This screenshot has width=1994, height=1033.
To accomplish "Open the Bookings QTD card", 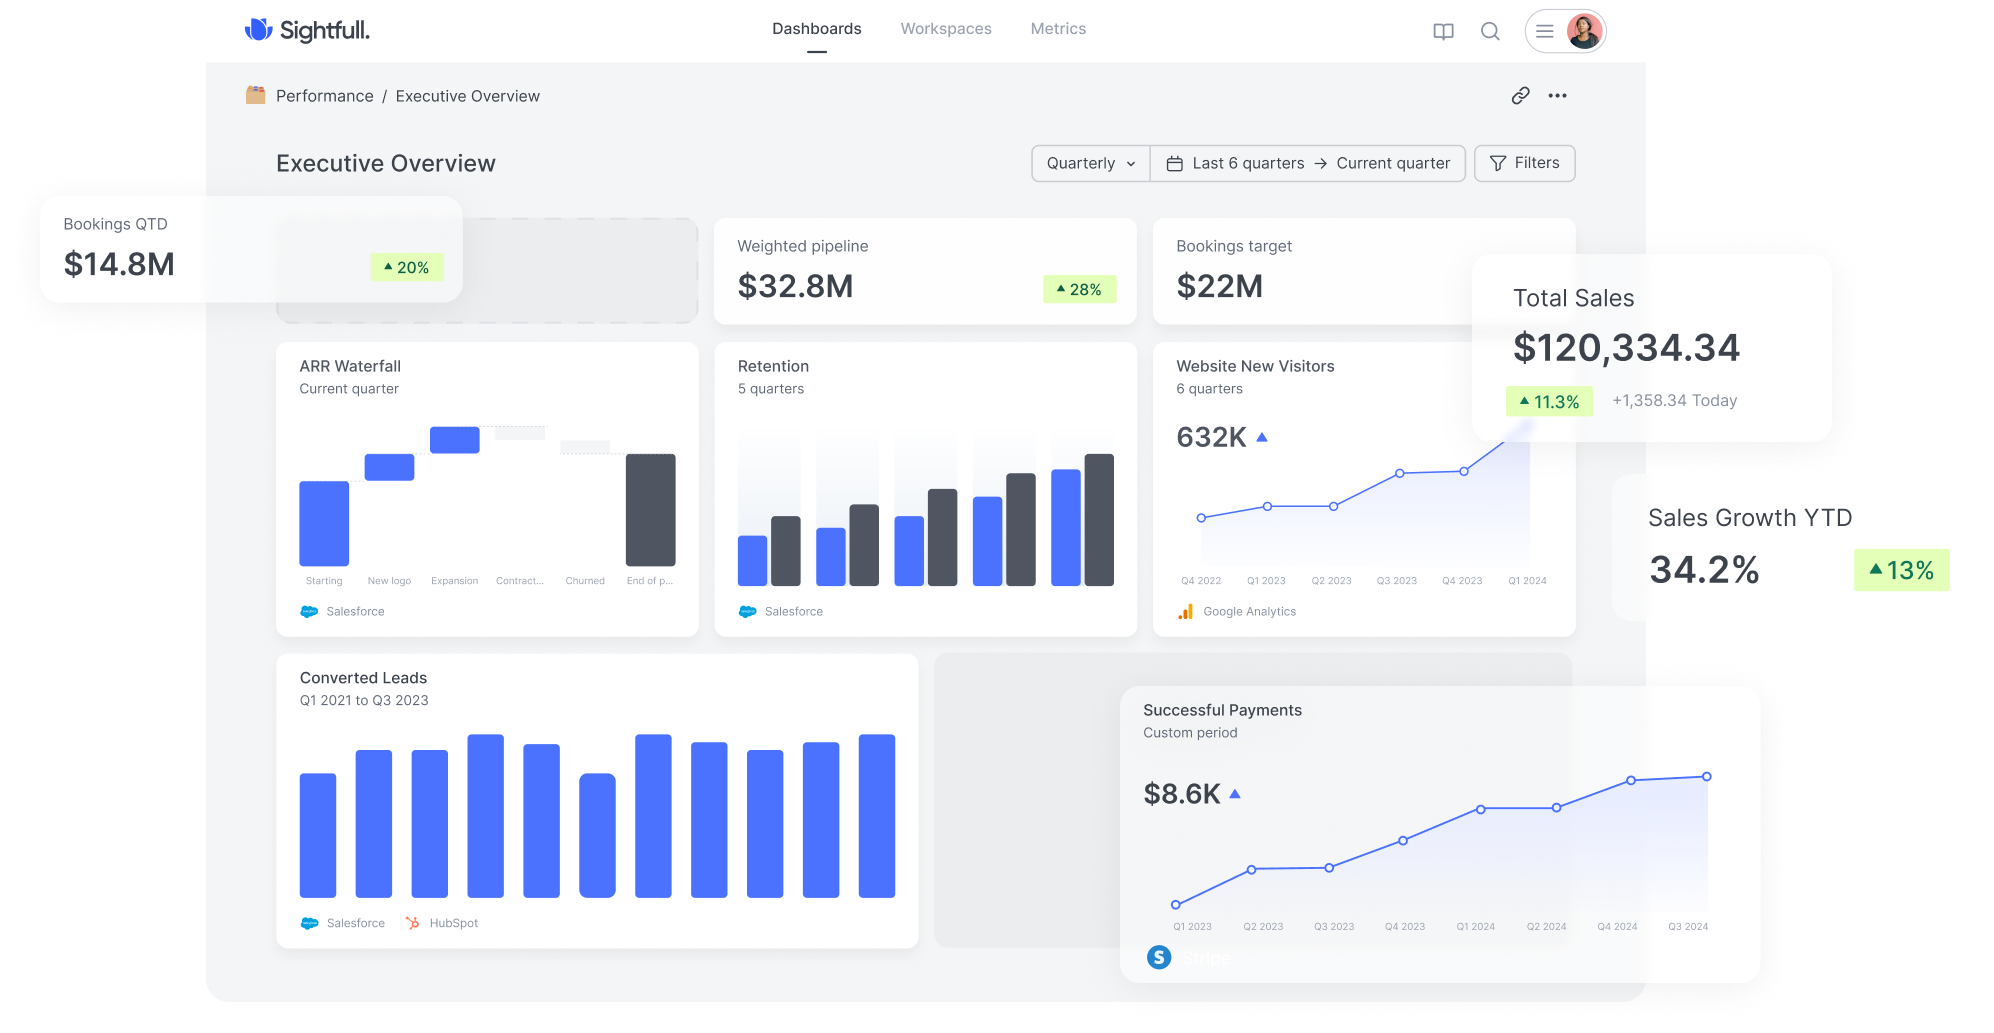I will (251, 249).
